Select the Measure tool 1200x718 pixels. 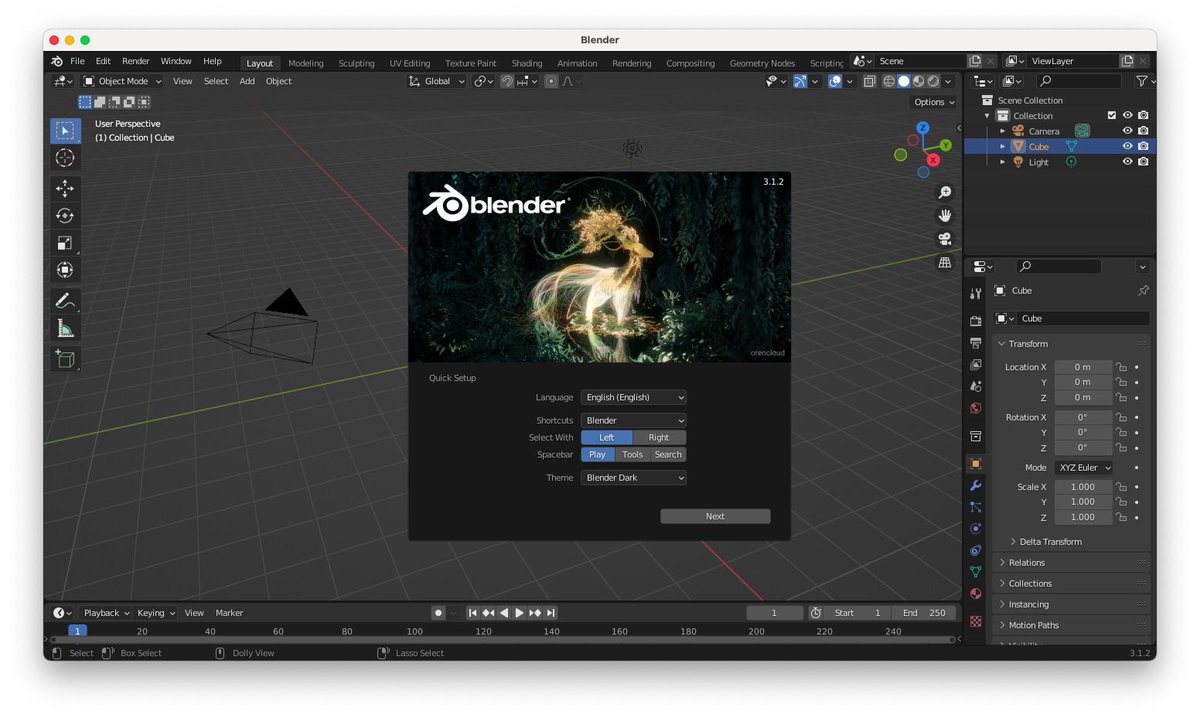[65, 328]
